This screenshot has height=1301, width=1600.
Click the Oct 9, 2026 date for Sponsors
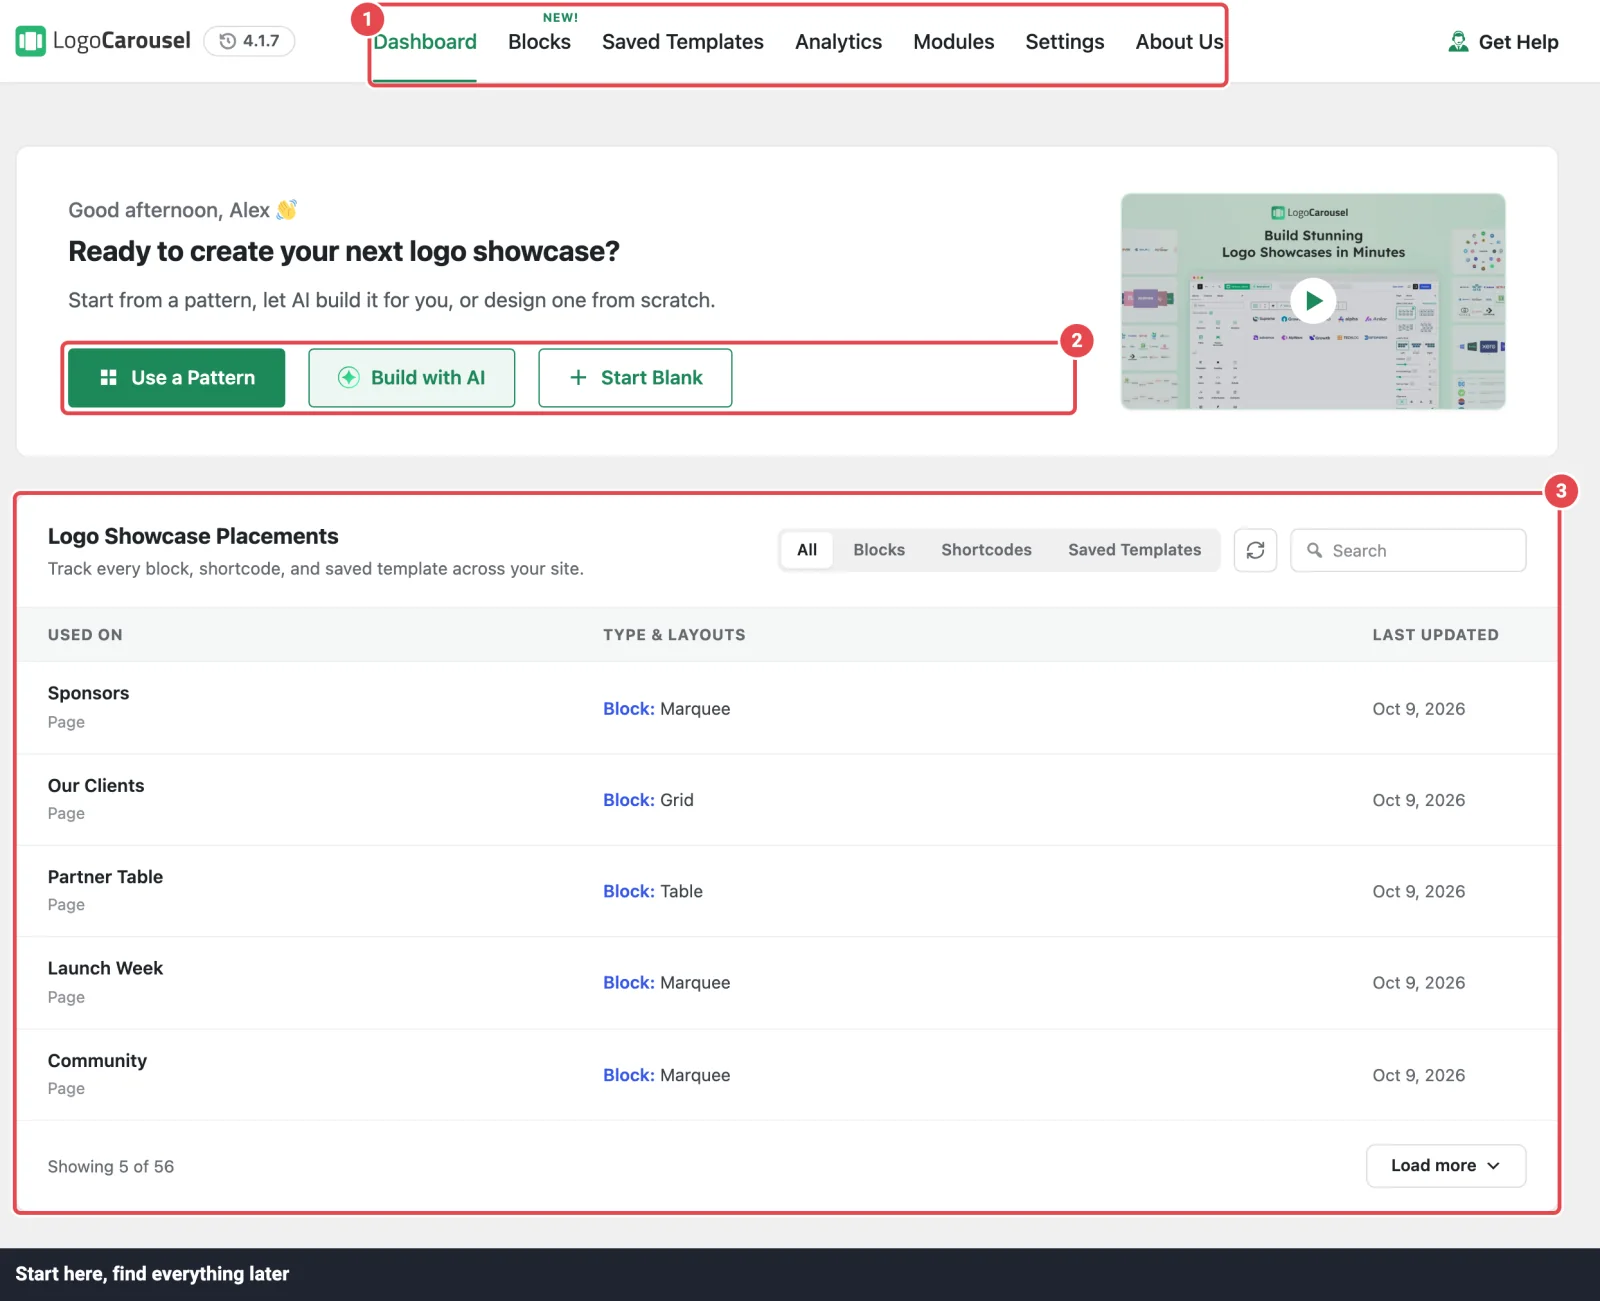coord(1418,709)
